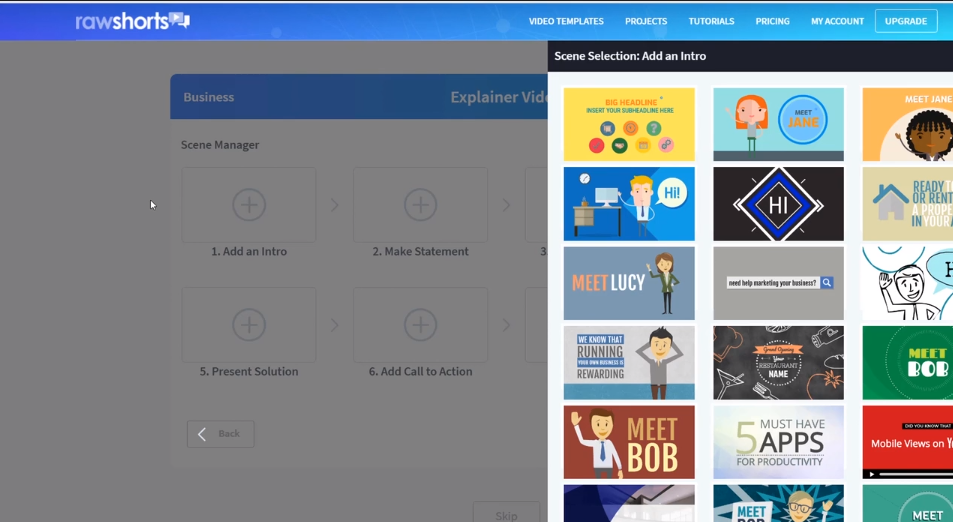Open the Video Templates menu
This screenshot has width=953, height=522.
tap(566, 21)
